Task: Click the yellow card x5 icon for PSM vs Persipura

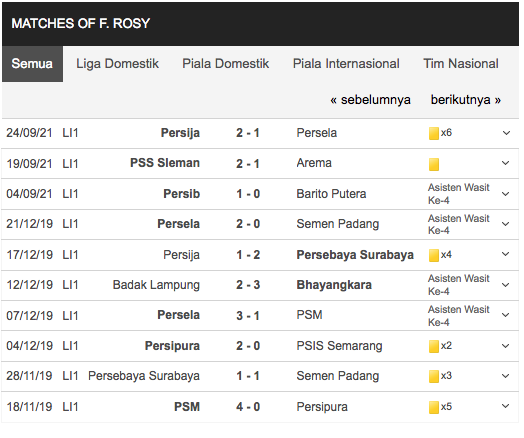Action: coord(433,407)
